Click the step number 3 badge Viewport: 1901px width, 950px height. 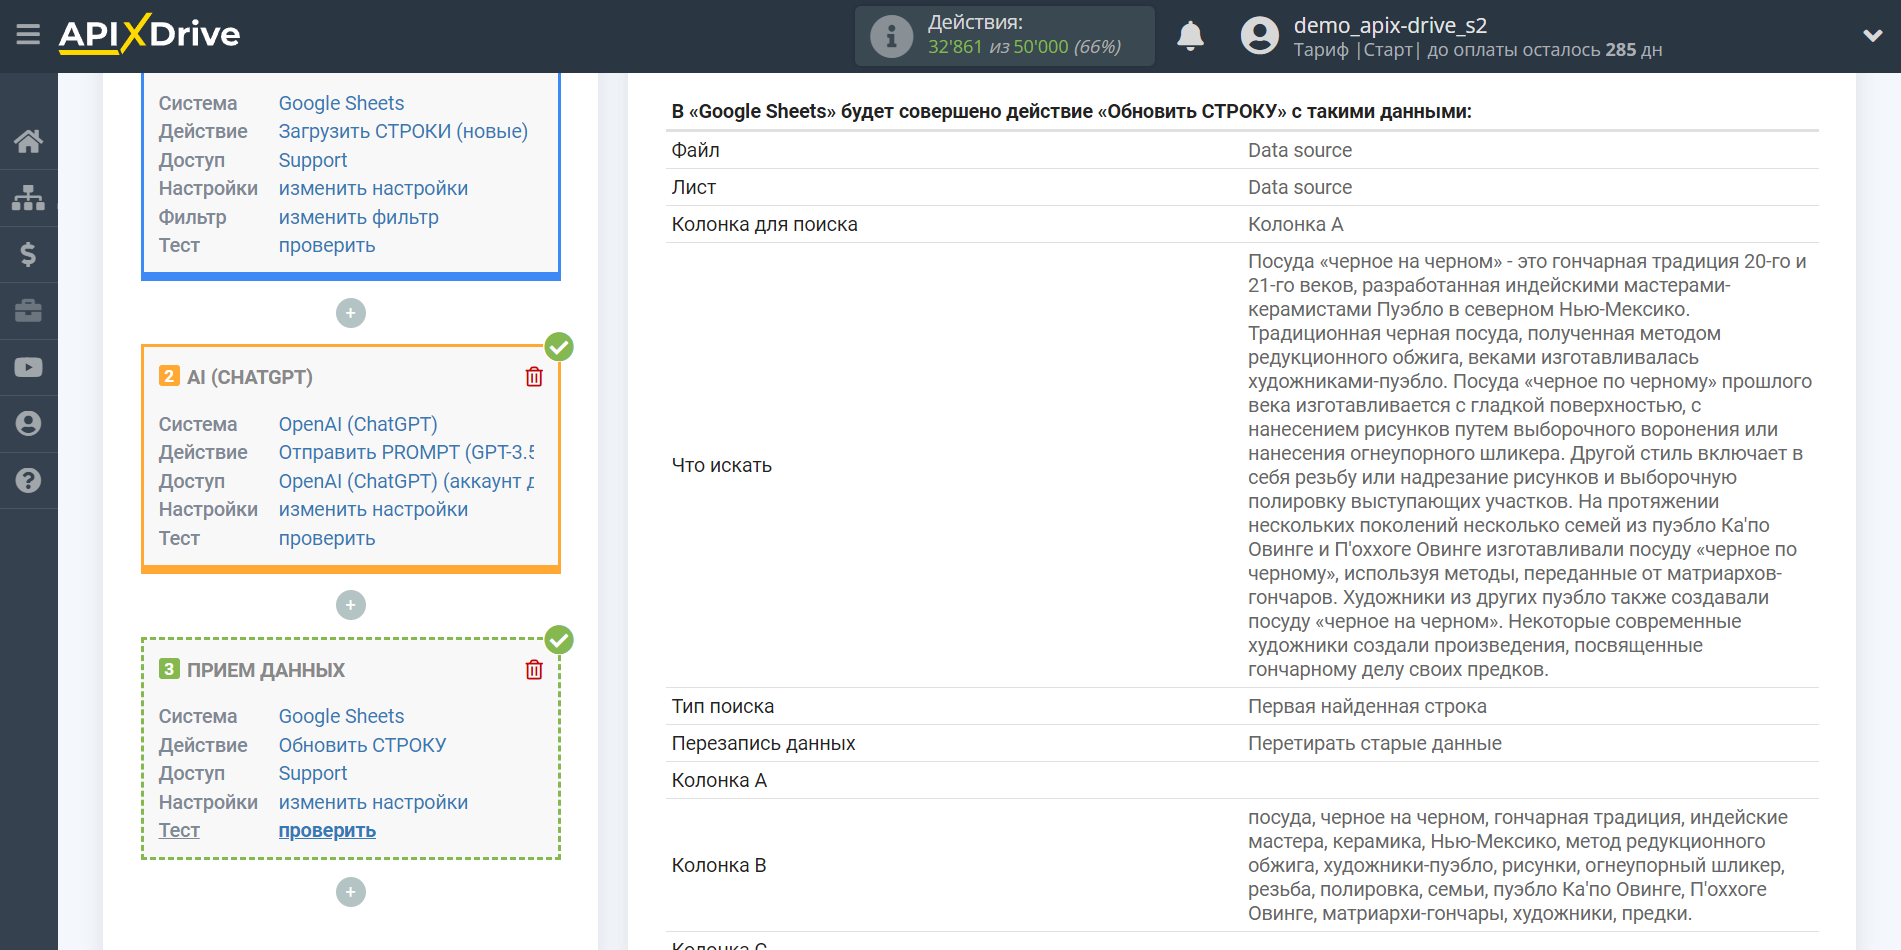pos(169,669)
